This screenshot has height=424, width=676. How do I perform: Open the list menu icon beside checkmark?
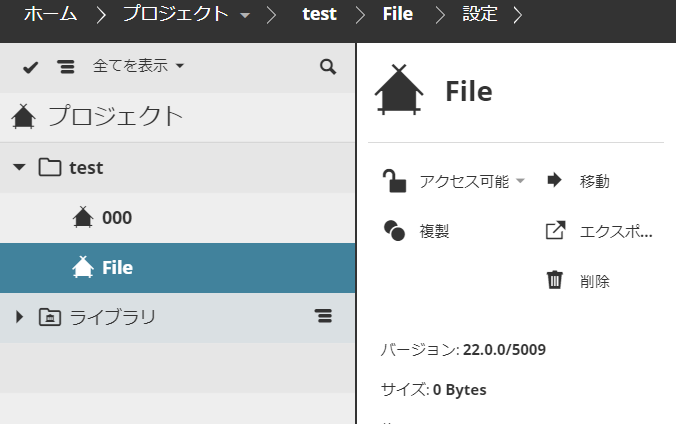coord(66,67)
